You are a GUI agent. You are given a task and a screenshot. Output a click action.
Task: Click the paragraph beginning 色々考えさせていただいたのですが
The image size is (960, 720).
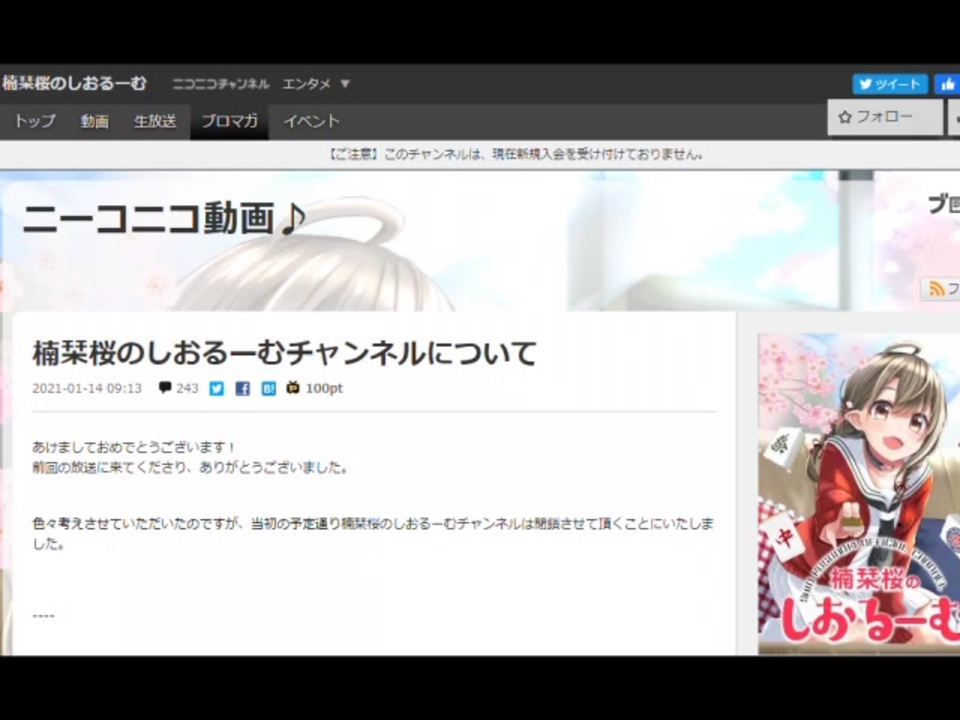pyautogui.click(x=373, y=533)
